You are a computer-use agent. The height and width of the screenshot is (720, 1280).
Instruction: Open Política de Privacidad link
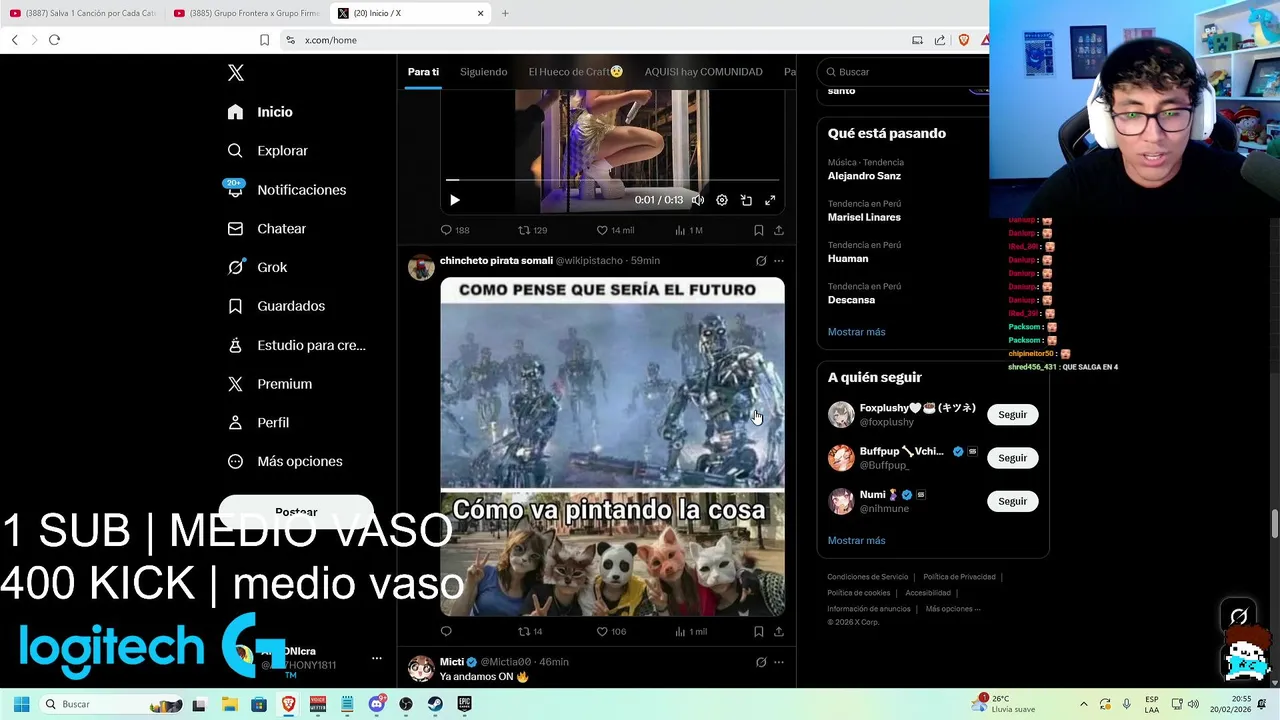959,577
